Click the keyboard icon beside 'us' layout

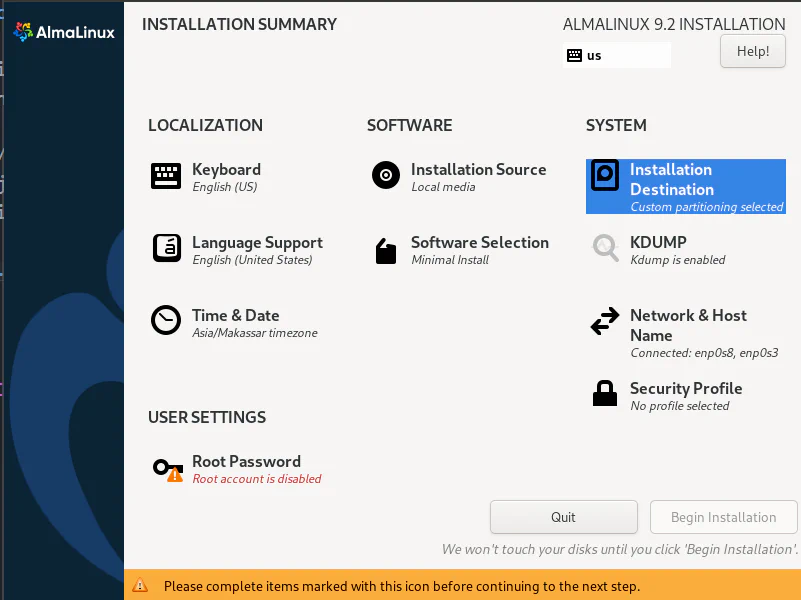coord(574,55)
